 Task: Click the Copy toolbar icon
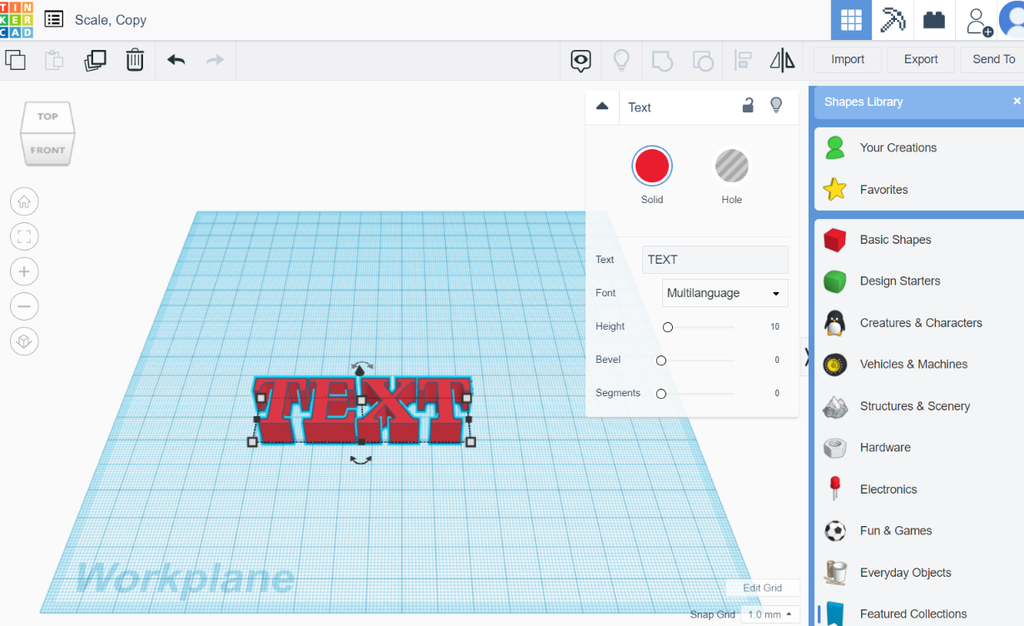15,60
